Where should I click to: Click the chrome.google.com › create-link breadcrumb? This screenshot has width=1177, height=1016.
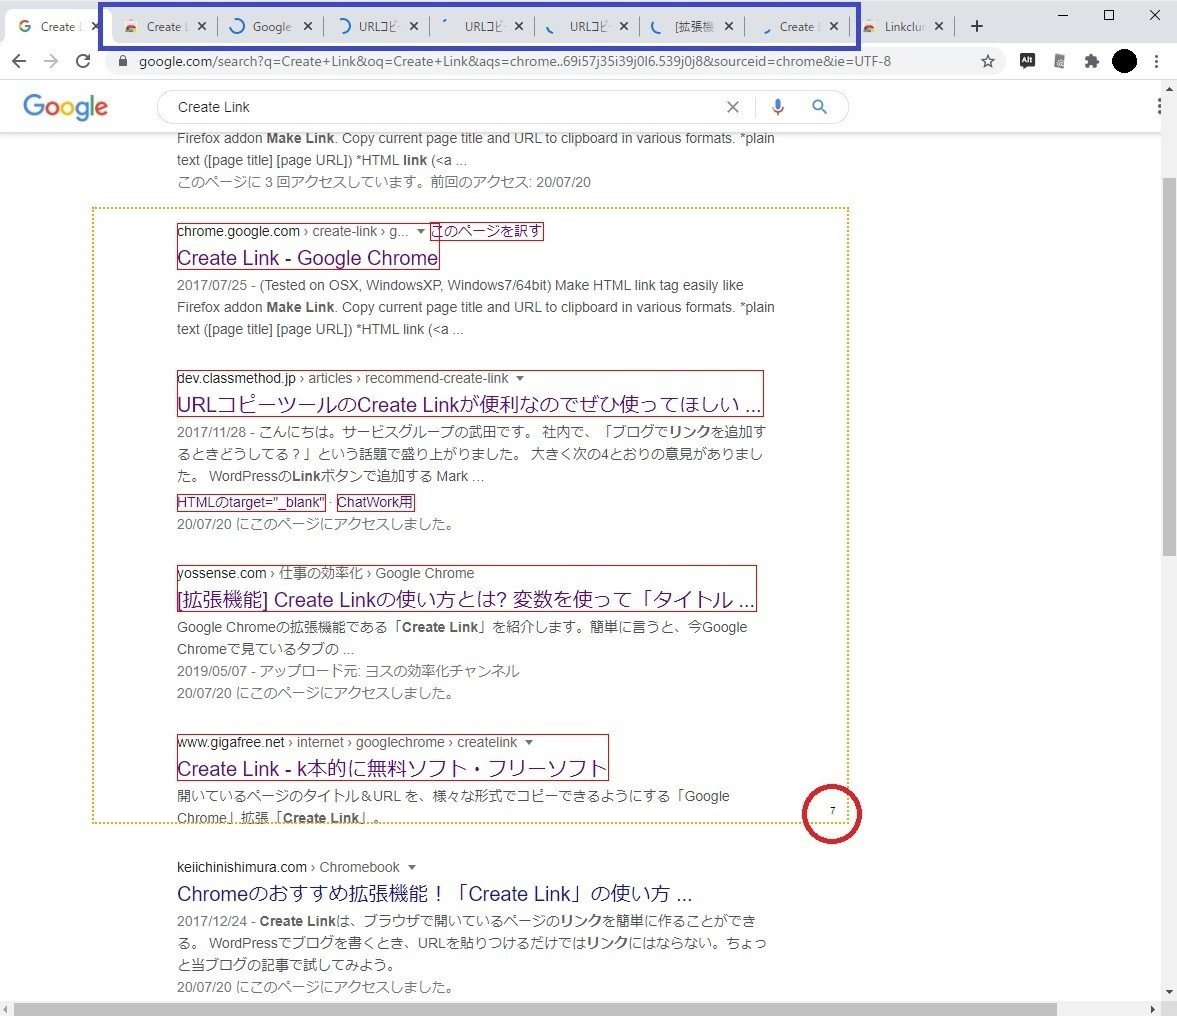(293, 231)
